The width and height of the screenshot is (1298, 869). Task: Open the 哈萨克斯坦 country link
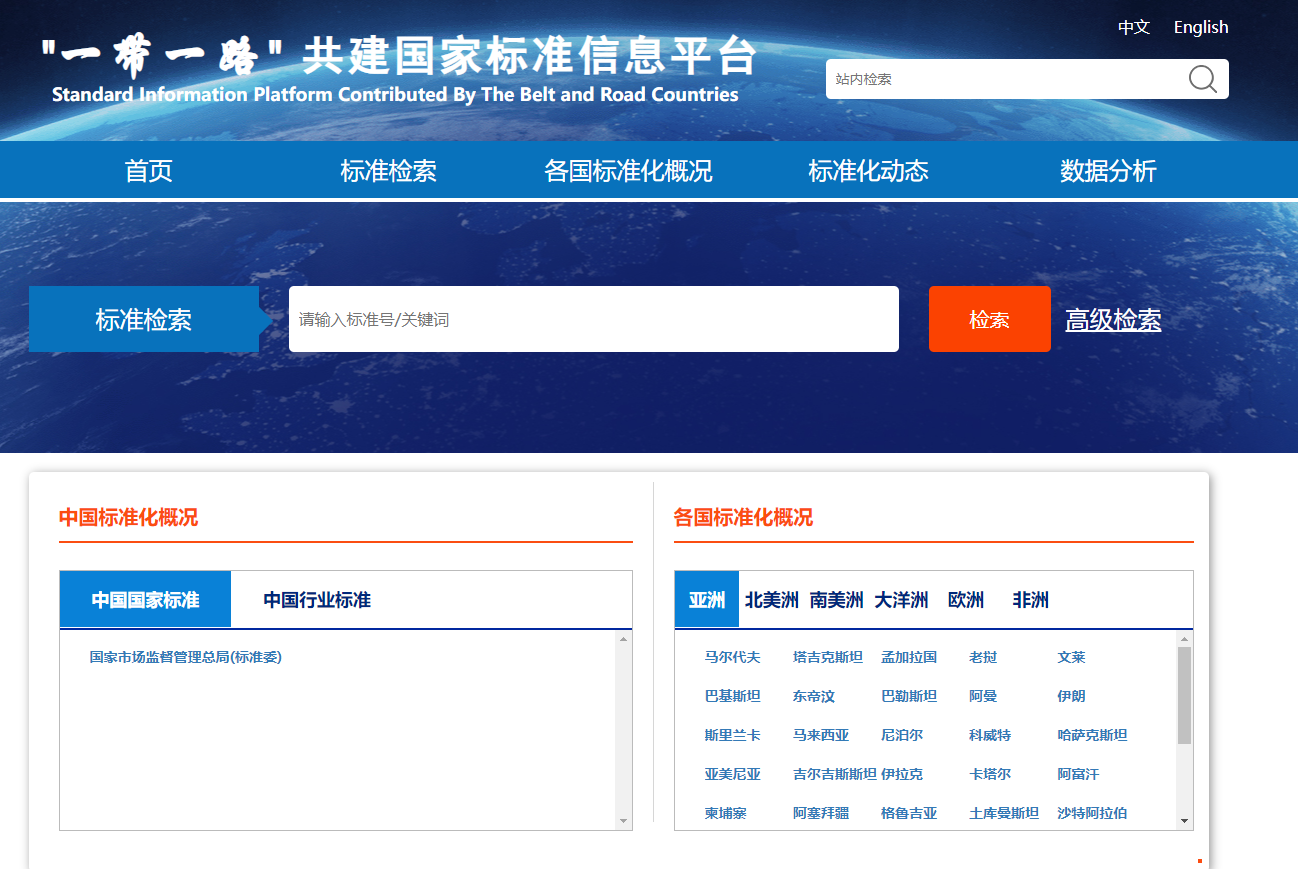click(1092, 735)
